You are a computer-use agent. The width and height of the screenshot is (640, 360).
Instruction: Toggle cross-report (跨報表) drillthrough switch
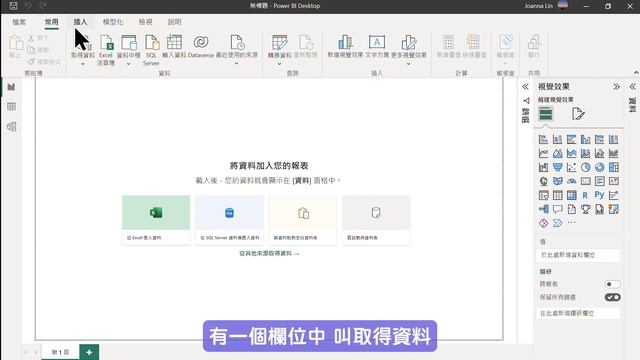pyautogui.click(x=612, y=284)
